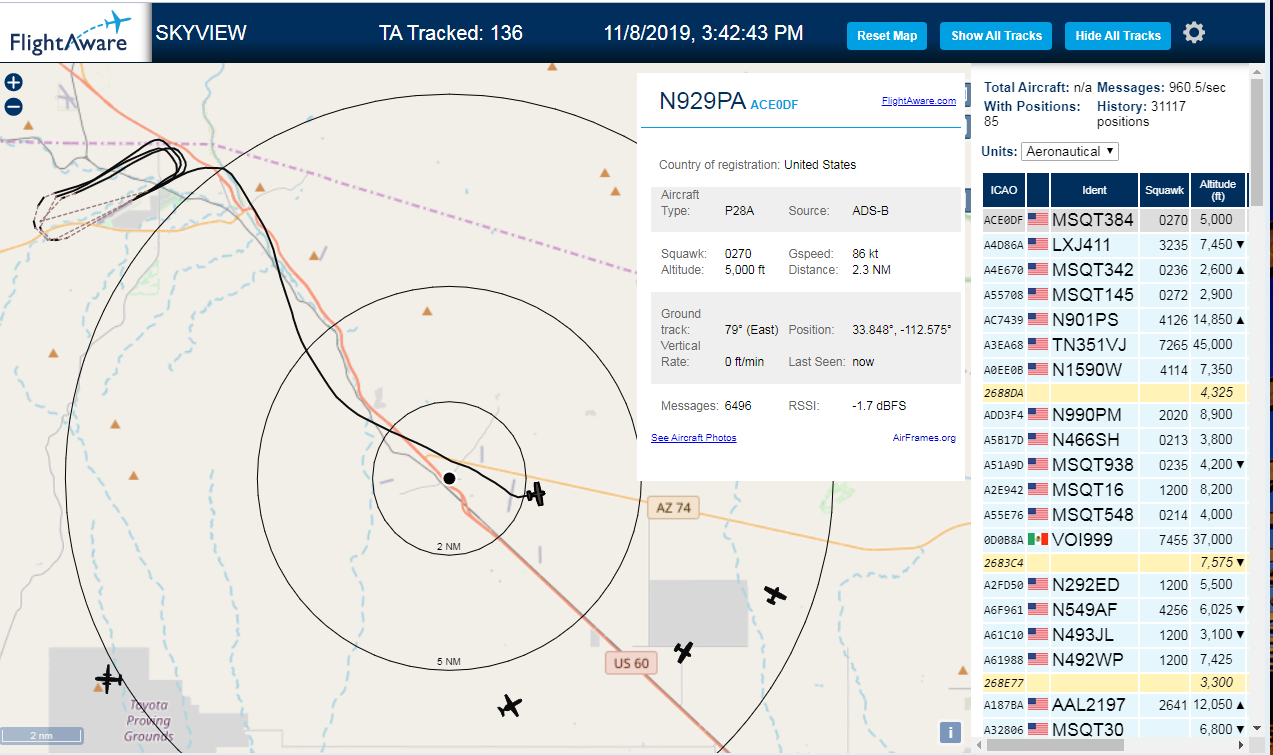The height and width of the screenshot is (755, 1273).
Task: Click the US 60 road label
Action: [631, 663]
